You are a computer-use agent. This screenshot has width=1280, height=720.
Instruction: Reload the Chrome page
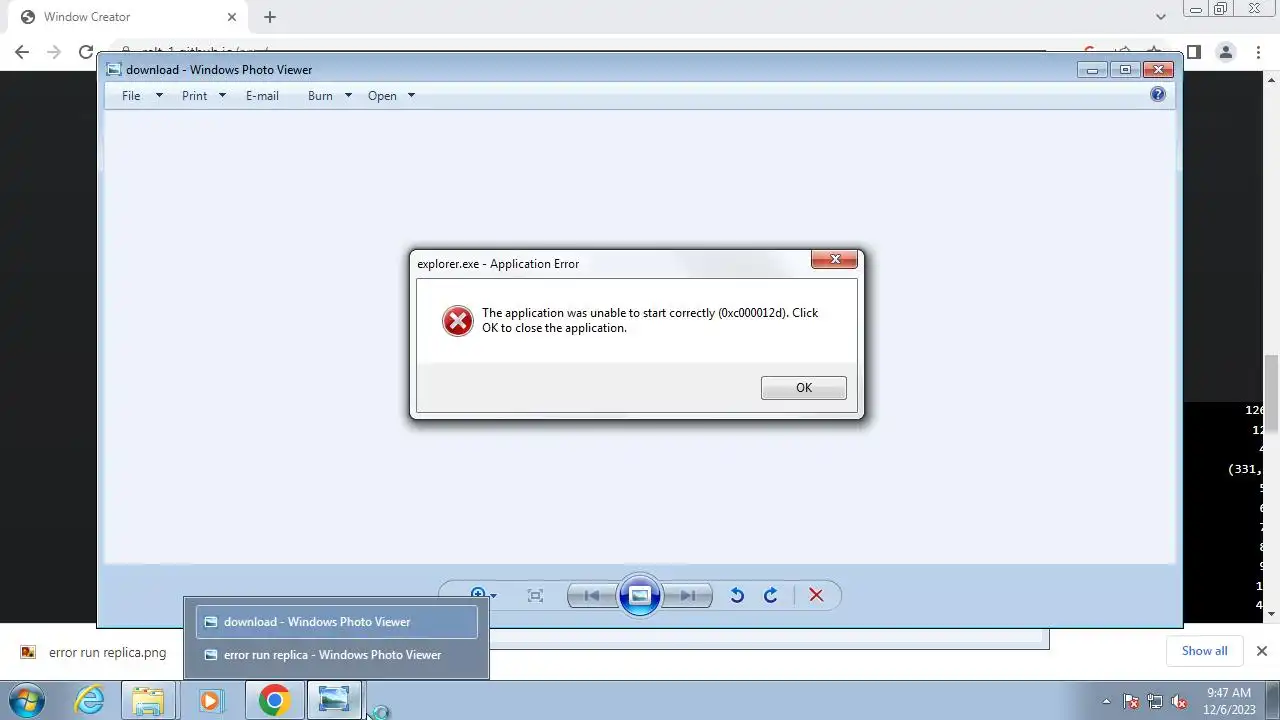[x=86, y=52]
